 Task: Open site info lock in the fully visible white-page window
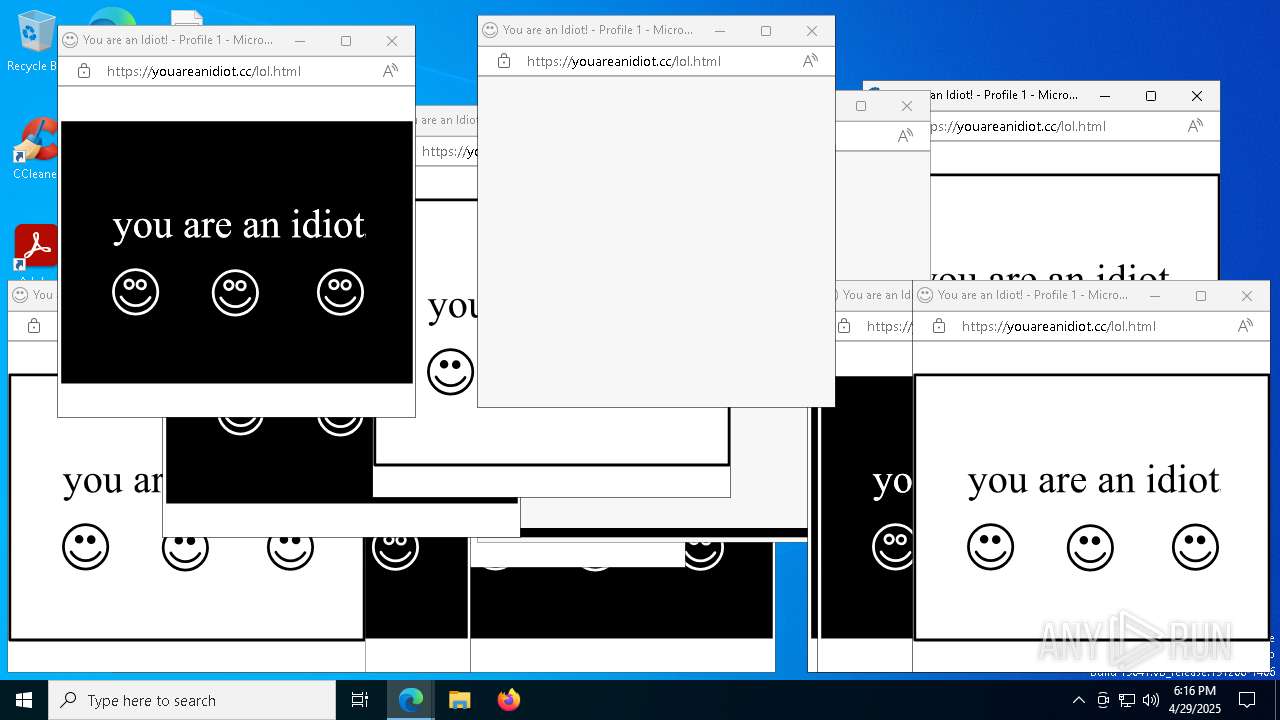pyautogui.click(x=939, y=326)
